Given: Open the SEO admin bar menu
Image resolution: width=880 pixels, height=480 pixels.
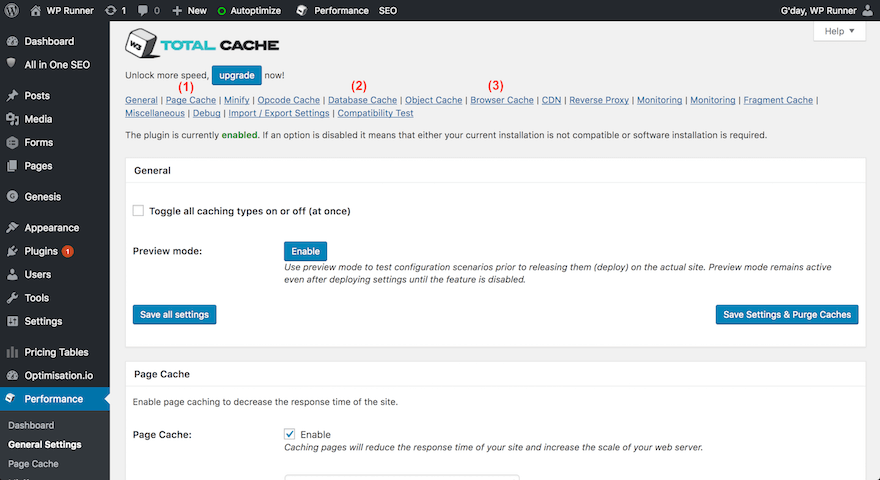Looking at the screenshot, I should coord(388,10).
